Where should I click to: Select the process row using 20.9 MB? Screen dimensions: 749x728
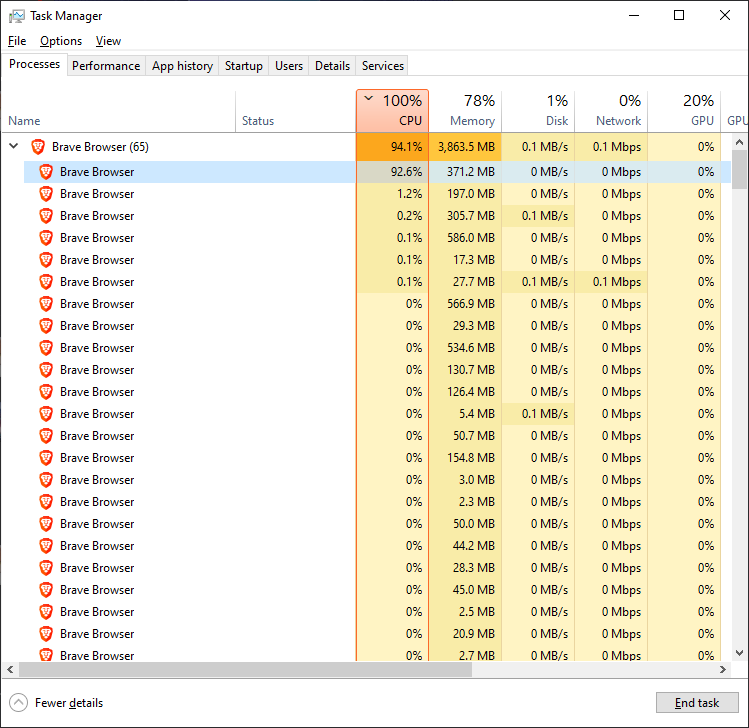click(x=377, y=633)
